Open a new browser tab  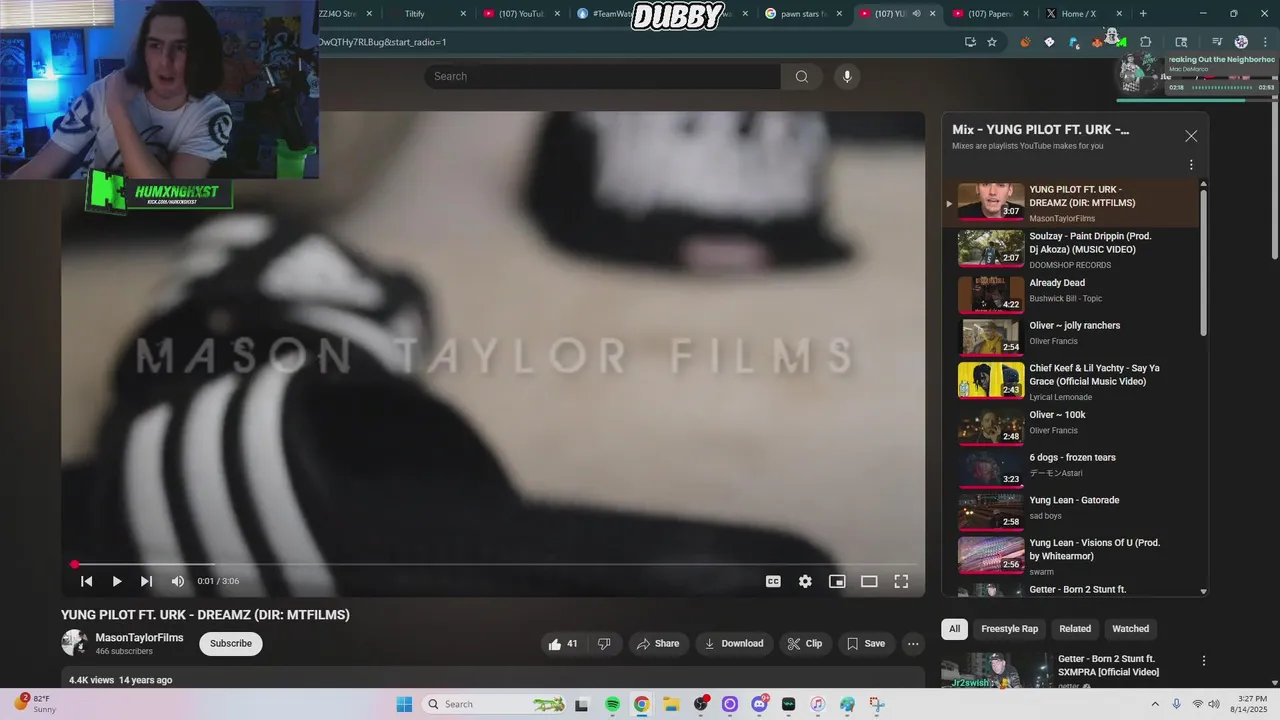1143,14
